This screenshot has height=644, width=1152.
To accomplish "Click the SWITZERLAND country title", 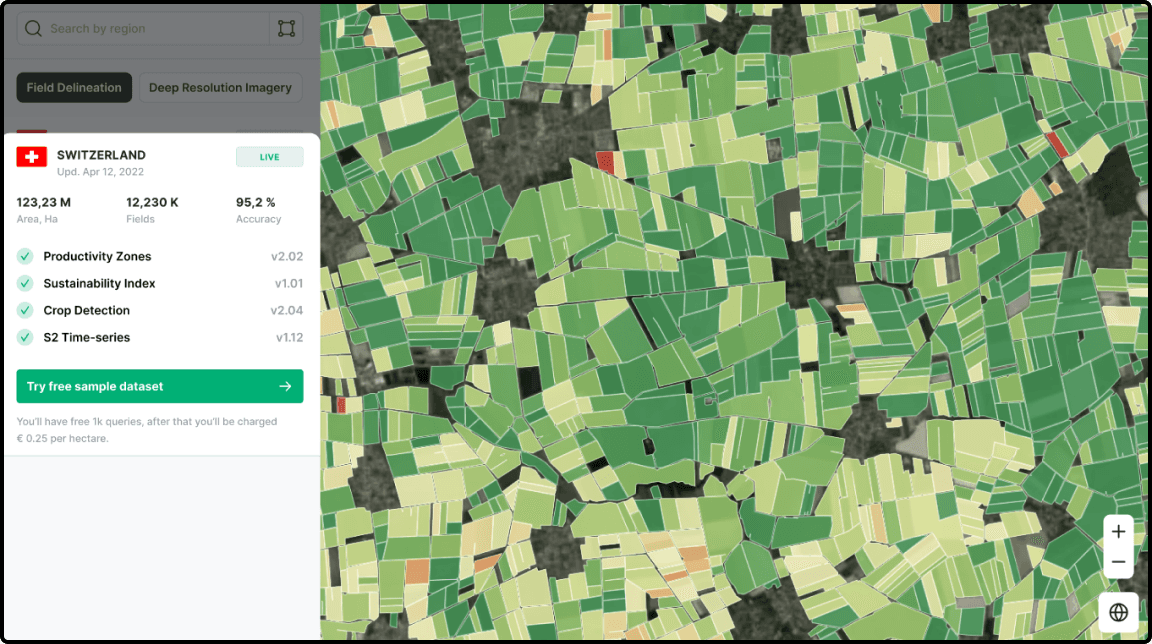I will click(101, 155).
